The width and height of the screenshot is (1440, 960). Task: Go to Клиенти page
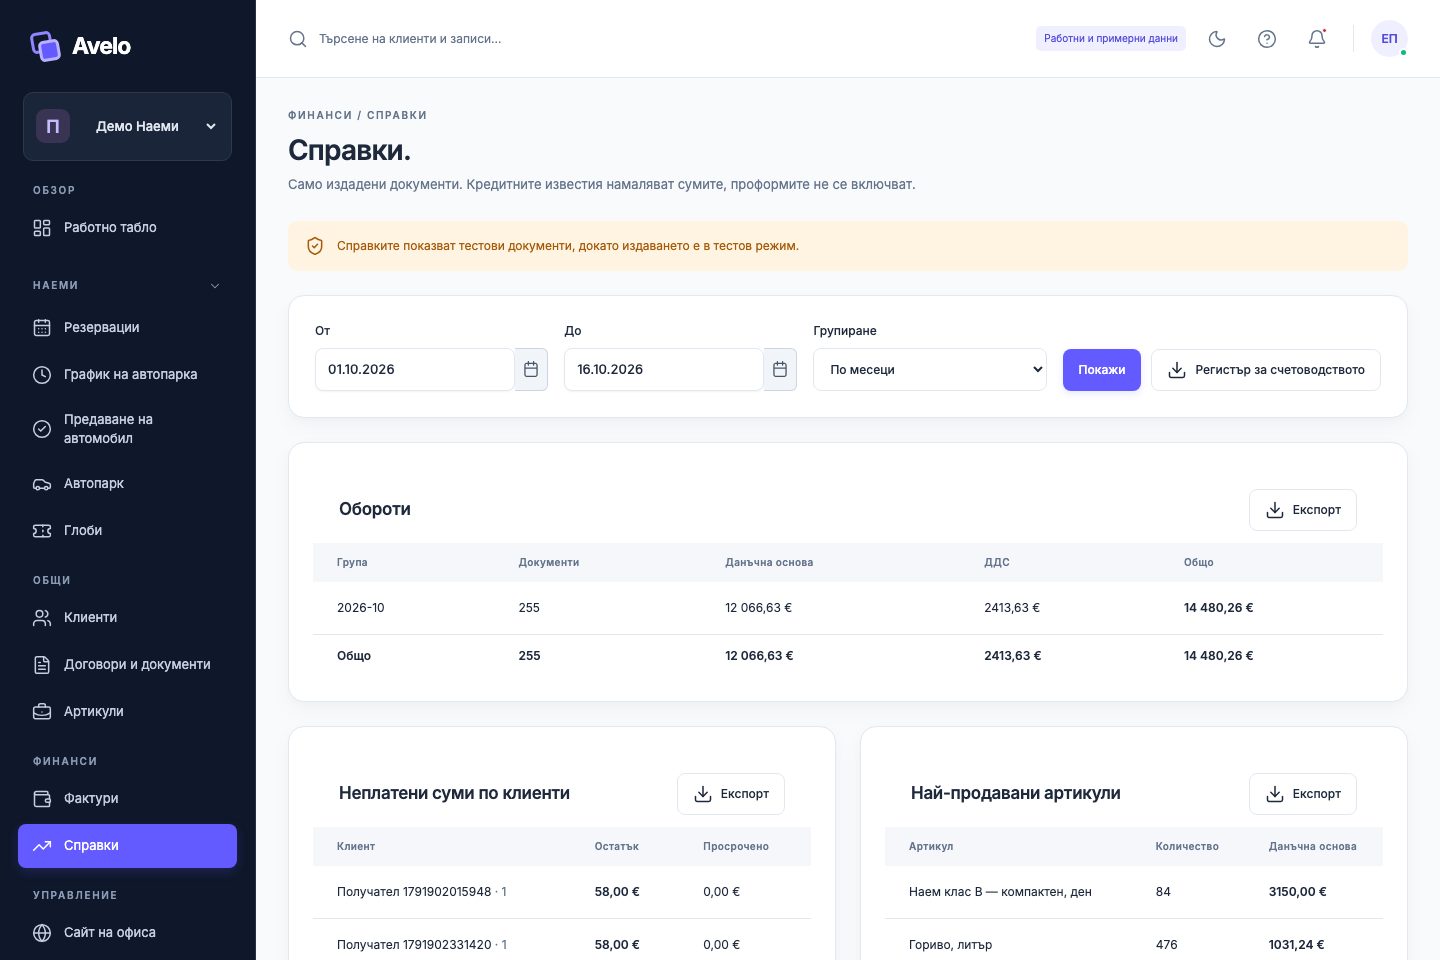click(x=127, y=618)
